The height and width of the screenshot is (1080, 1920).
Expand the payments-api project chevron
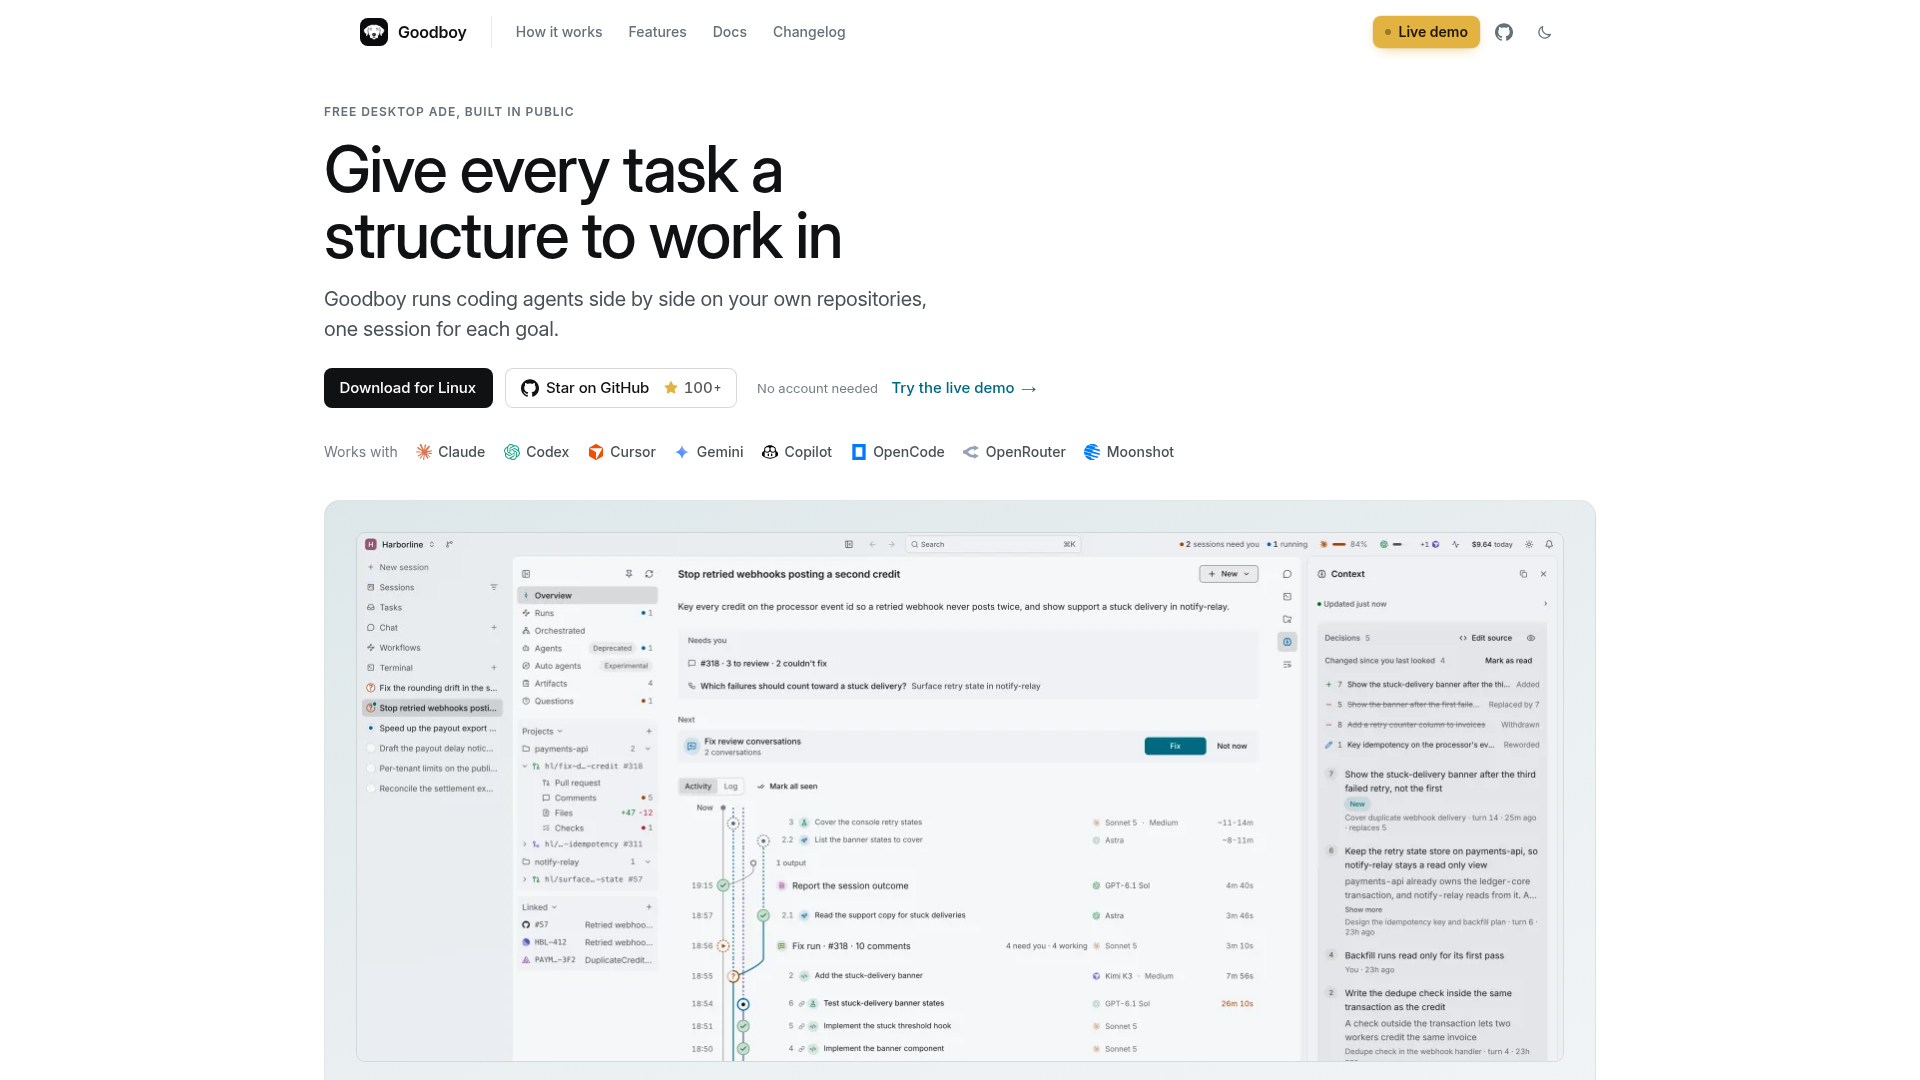click(648, 749)
